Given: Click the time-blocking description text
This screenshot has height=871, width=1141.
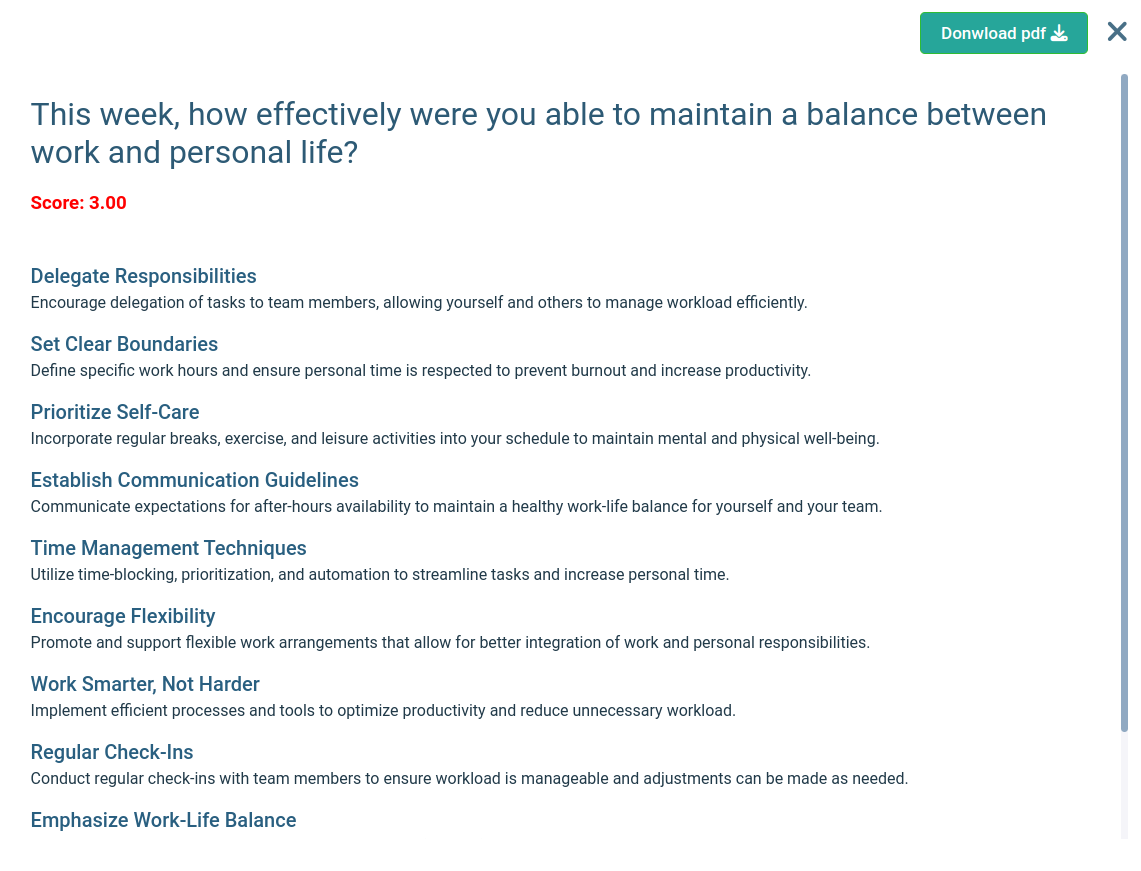Looking at the screenshot, I should click(380, 575).
